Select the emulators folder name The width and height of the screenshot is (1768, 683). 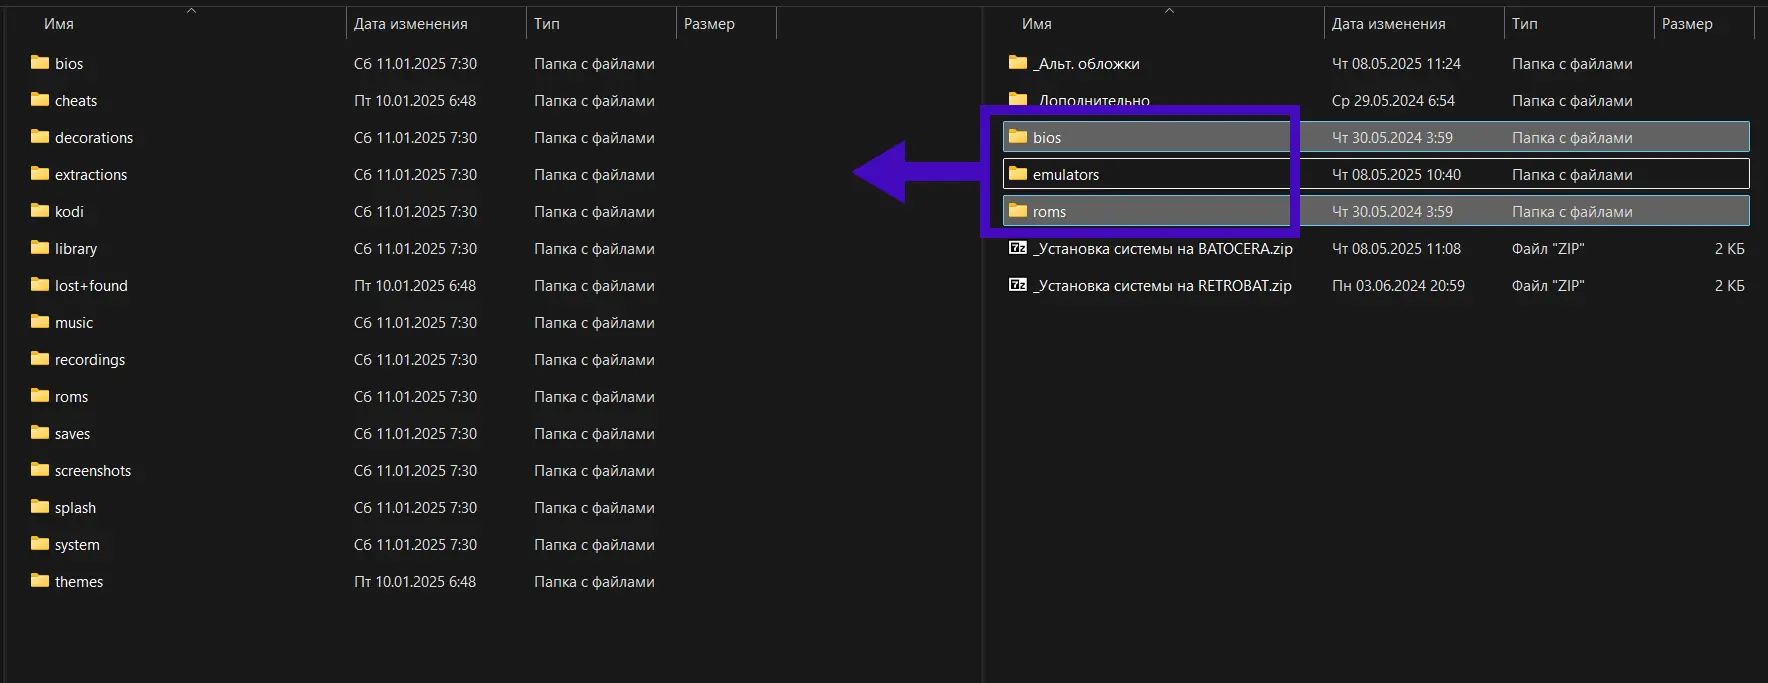[x=1066, y=175]
